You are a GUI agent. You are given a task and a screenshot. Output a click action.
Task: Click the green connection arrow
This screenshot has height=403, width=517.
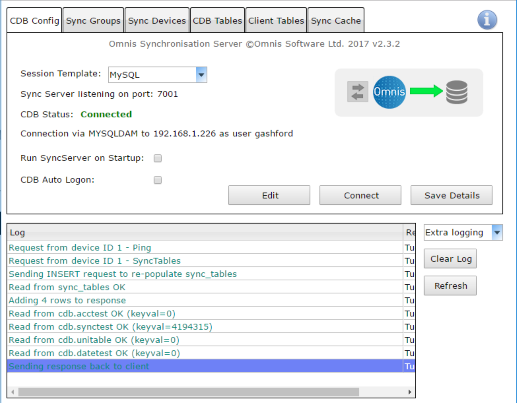[426, 91]
